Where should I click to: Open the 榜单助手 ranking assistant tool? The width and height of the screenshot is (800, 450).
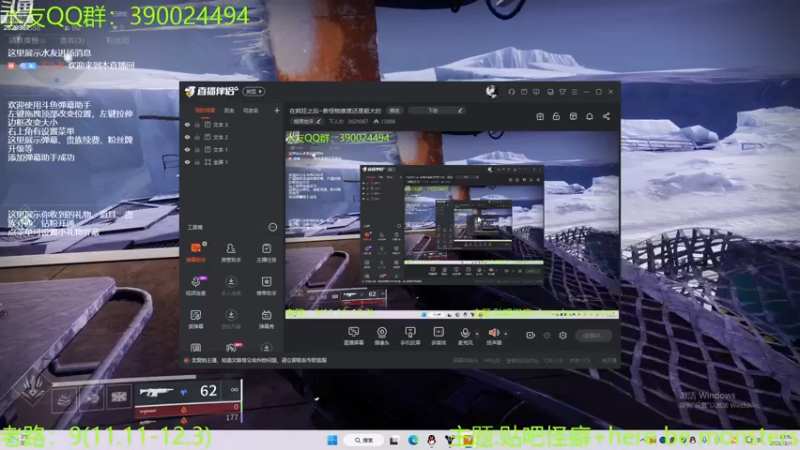coord(266,285)
